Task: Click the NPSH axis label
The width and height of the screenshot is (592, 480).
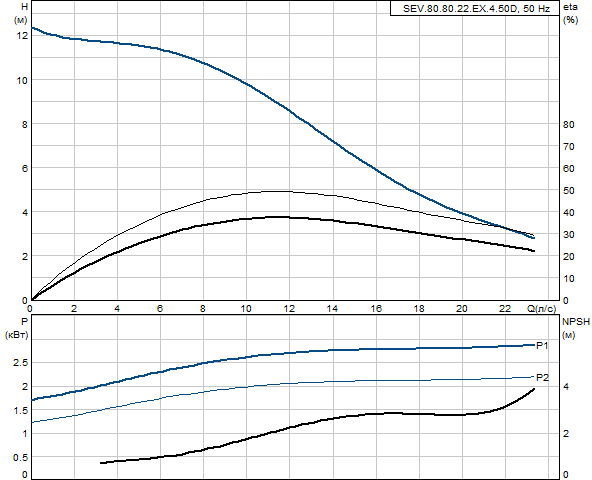Action: point(576,322)
